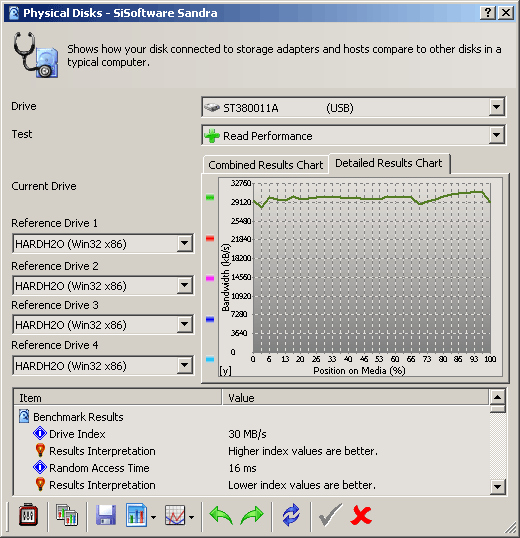Click the blue Reference Drive 3 swatch
The width and height of the screenshot is (520, 538).
coord(210,319)
